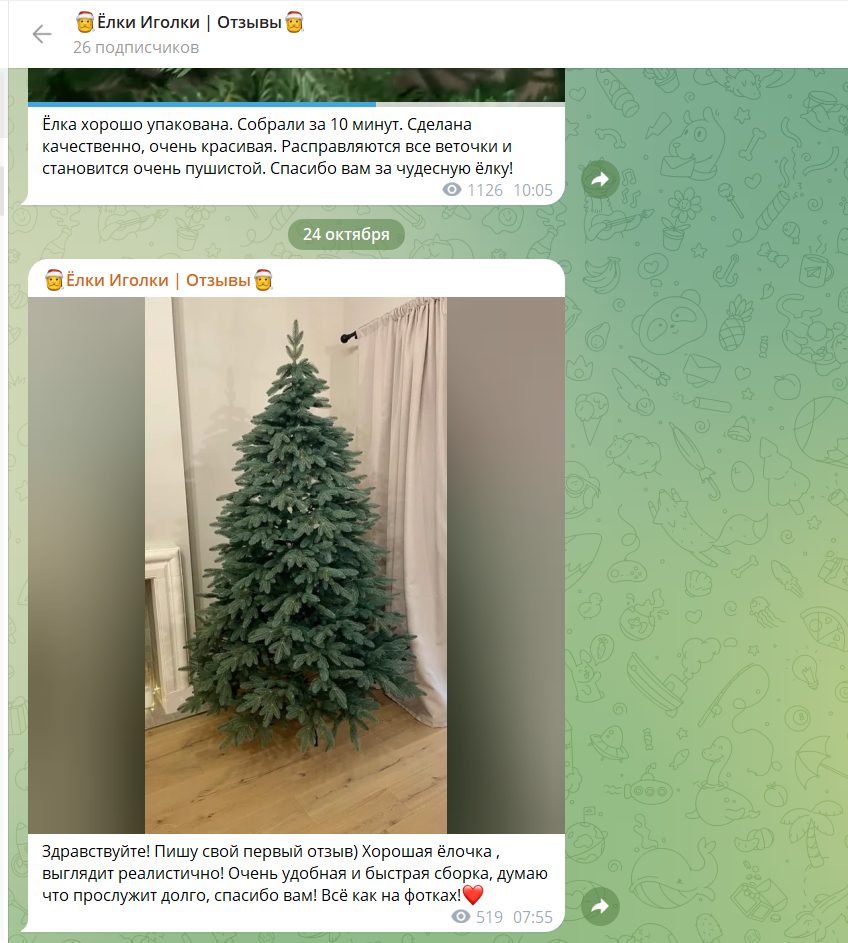The width and height of the screenshot is (848, 943).
Task: Click the 24 октября date badge
Action: (346, 234)
